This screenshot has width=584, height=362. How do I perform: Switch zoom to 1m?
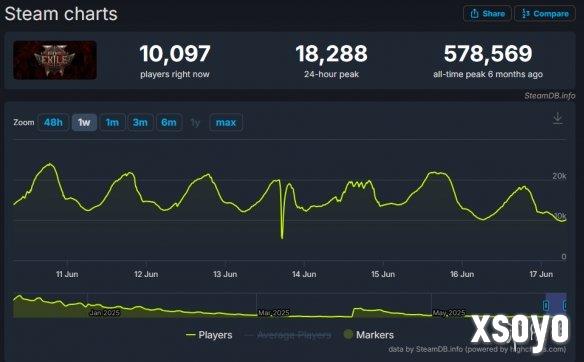point(112,122)
